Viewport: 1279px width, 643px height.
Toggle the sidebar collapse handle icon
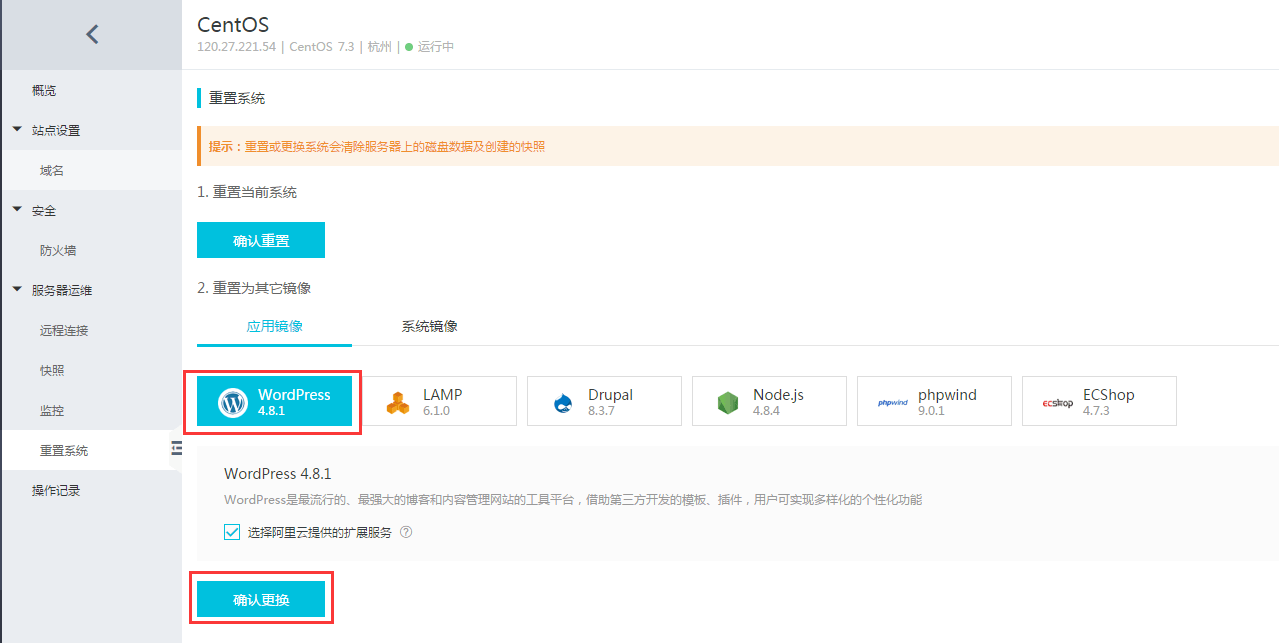176,449
